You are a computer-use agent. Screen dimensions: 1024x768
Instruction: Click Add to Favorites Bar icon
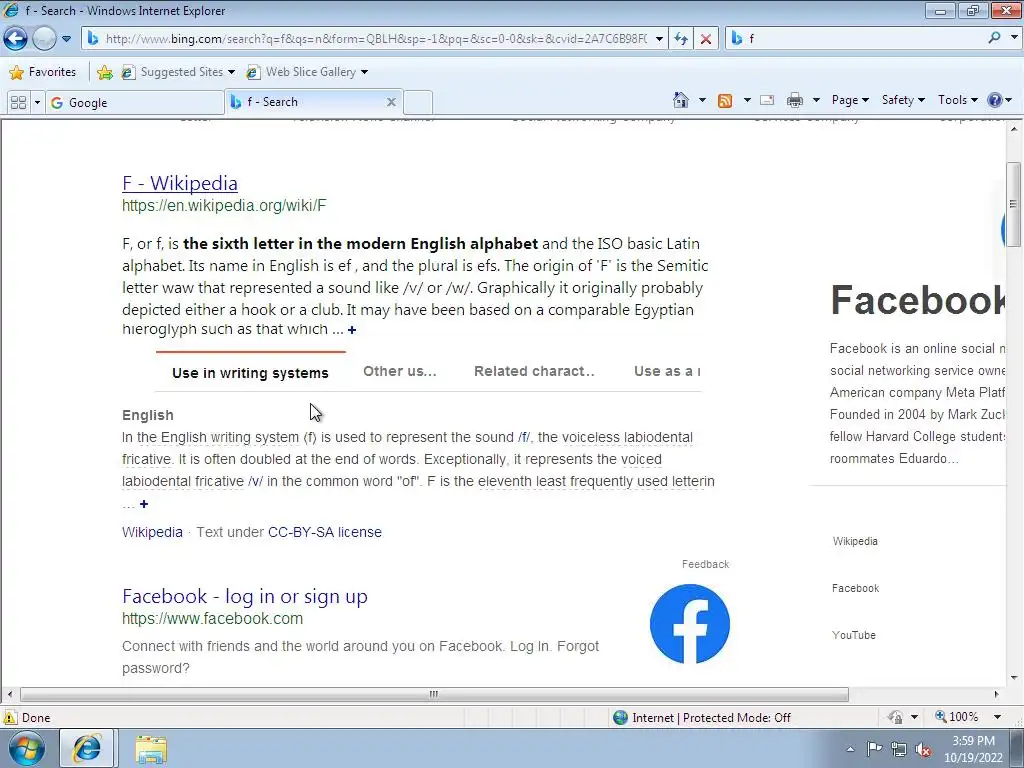pyautogui.click(x=104, y=72)
